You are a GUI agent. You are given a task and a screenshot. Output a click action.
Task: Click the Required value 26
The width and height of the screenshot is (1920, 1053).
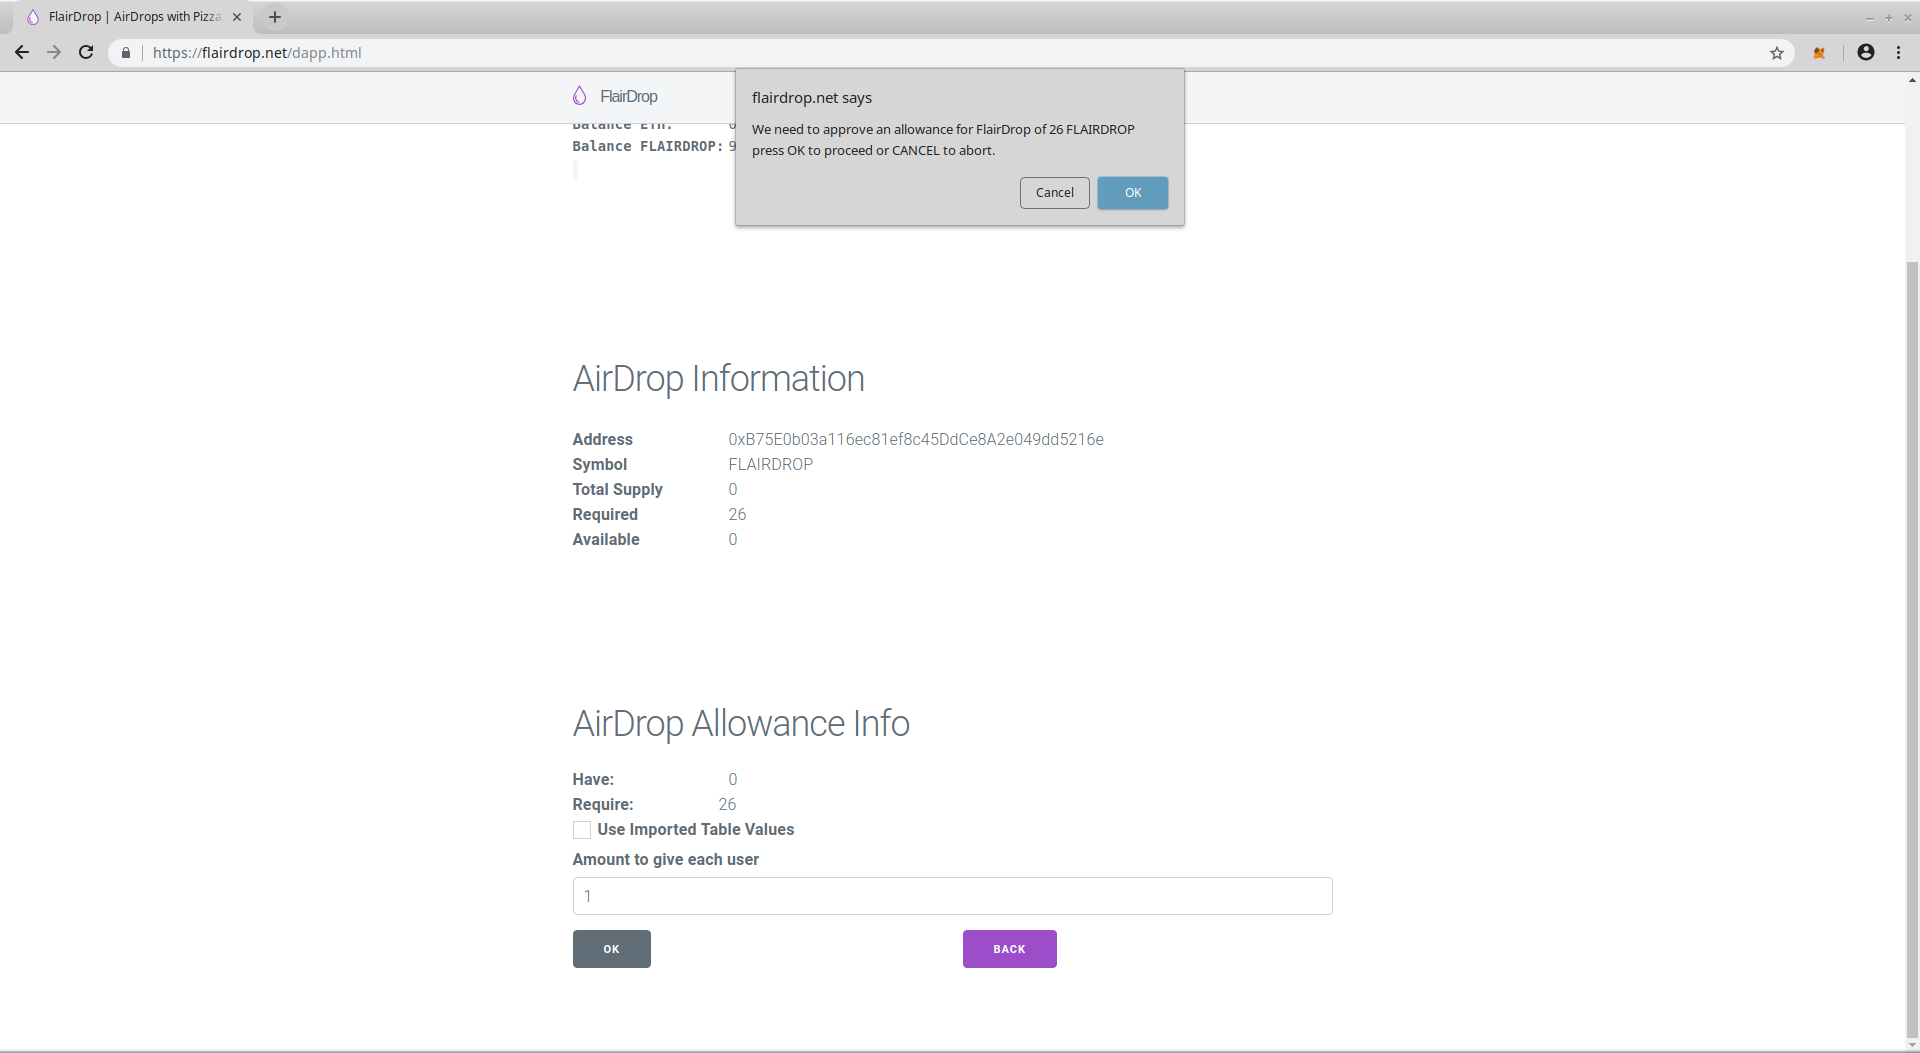tap(737, 515)
